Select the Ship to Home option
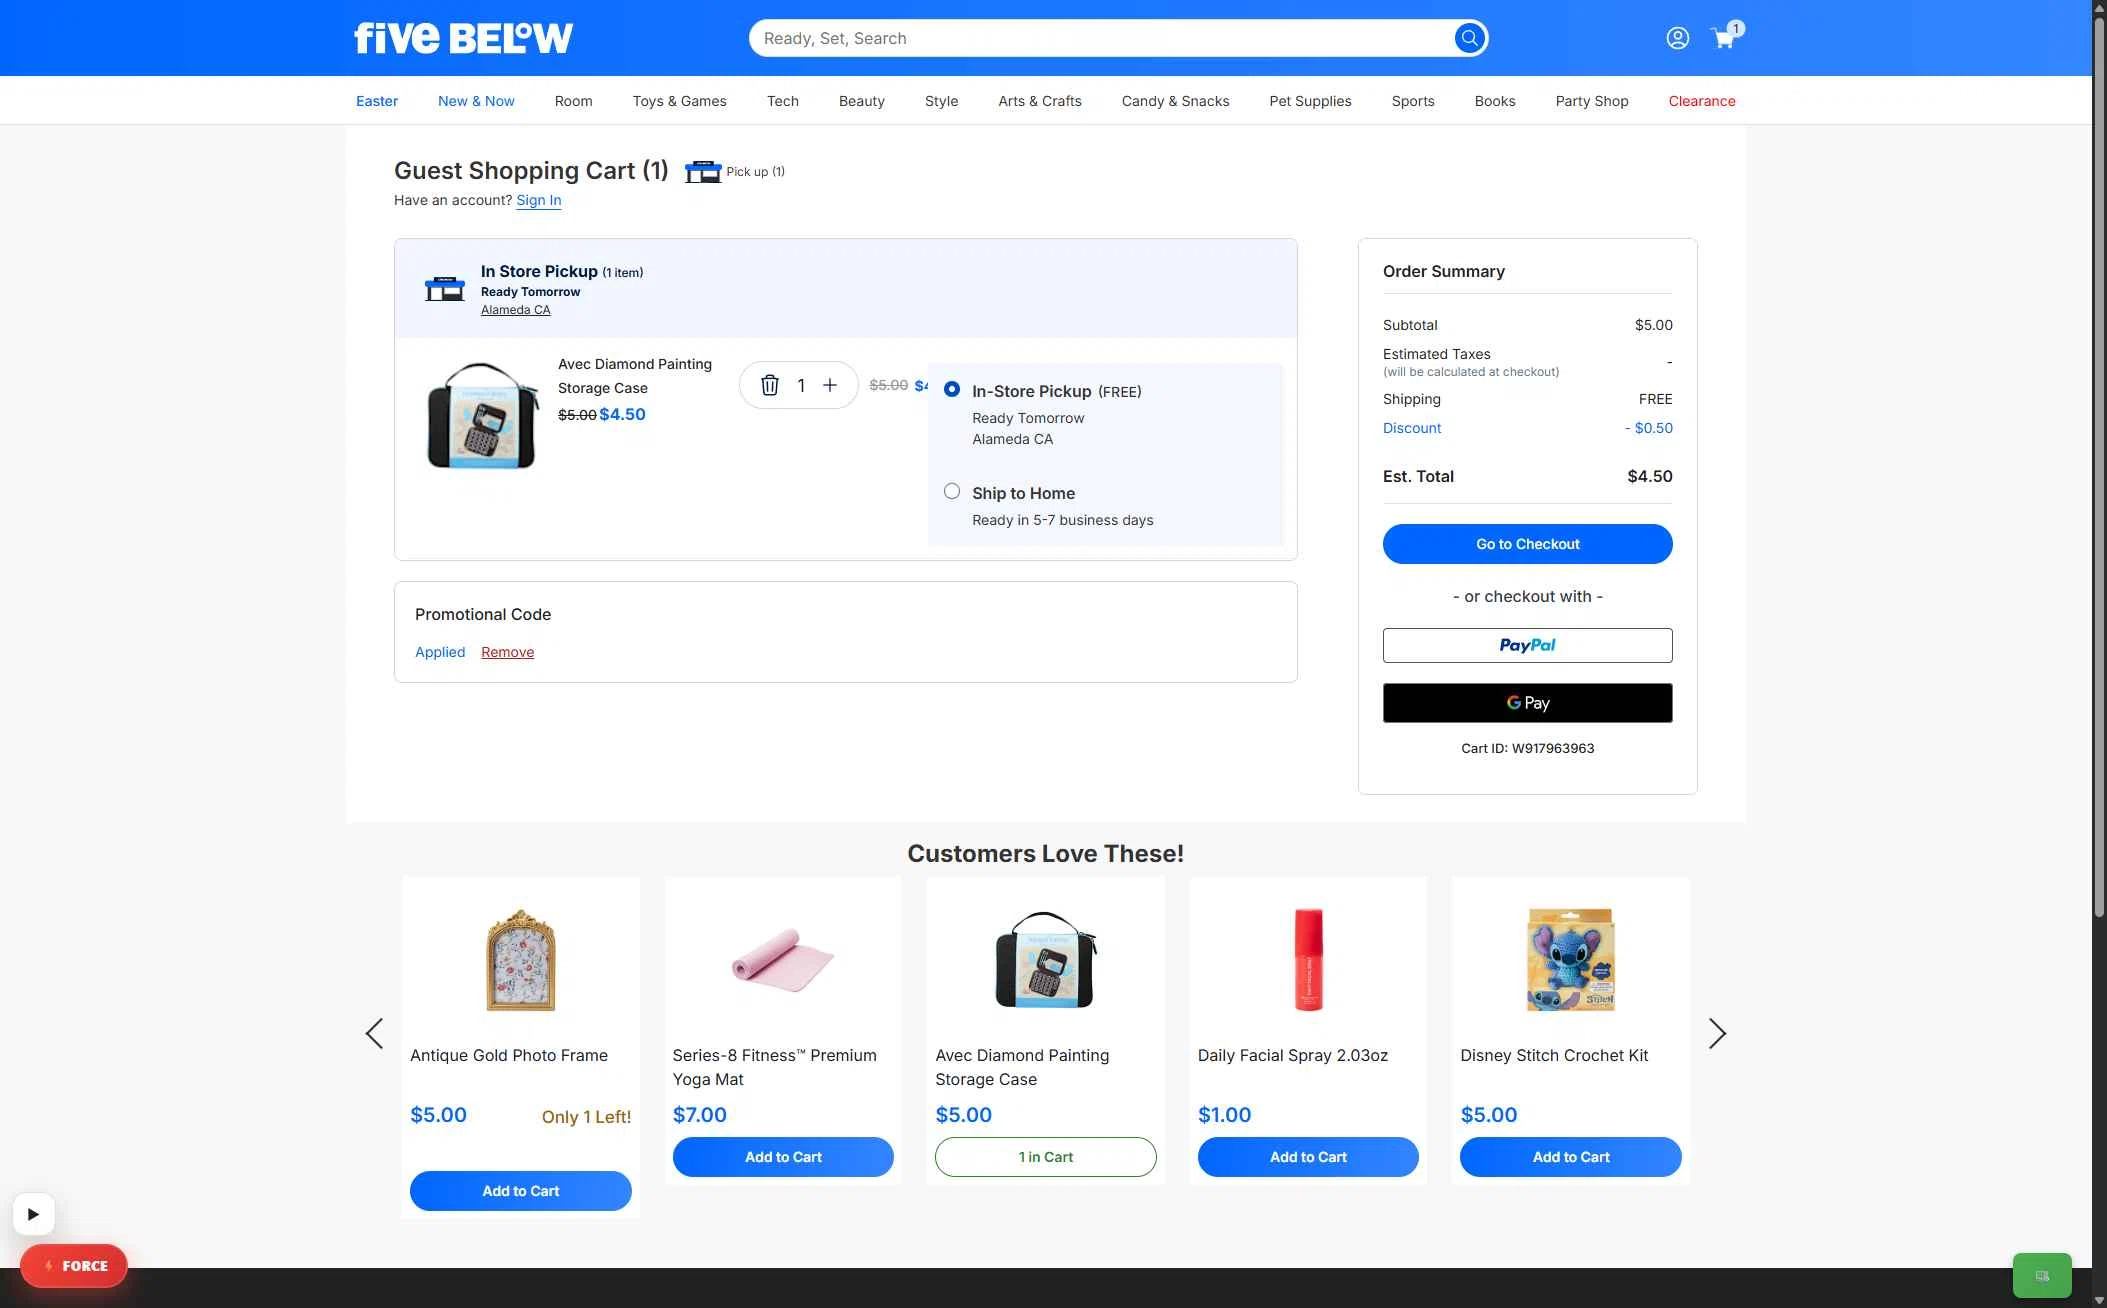 click(952, 491)
